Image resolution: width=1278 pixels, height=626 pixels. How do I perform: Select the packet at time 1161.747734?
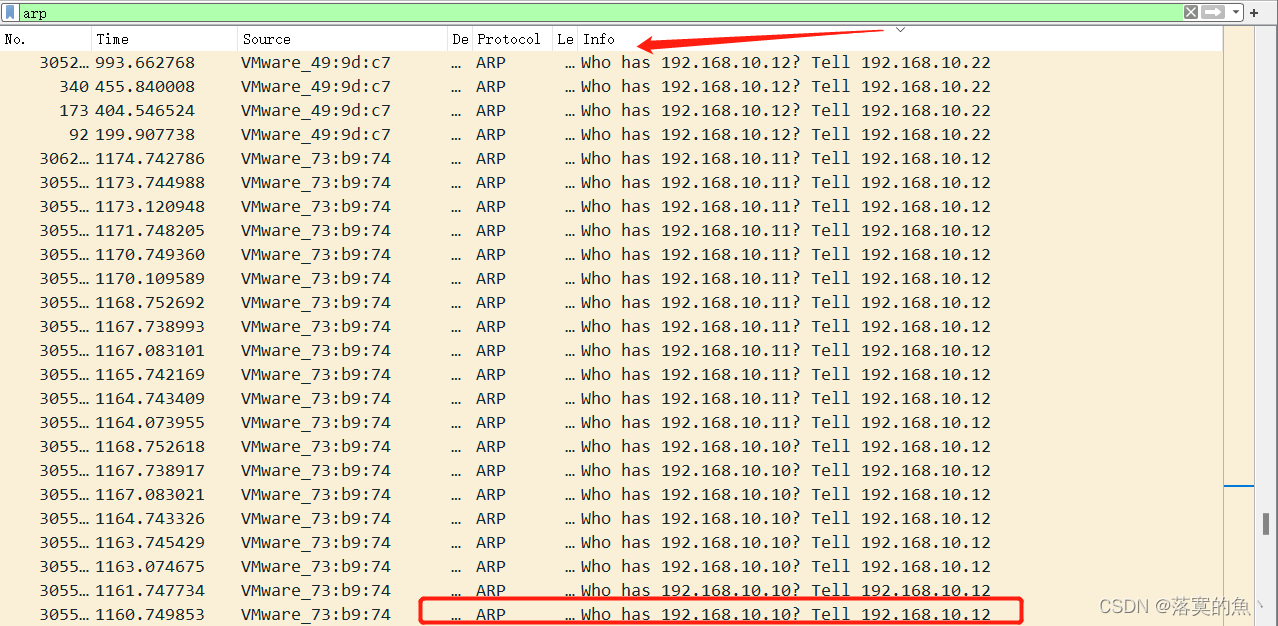pos(611,590)
